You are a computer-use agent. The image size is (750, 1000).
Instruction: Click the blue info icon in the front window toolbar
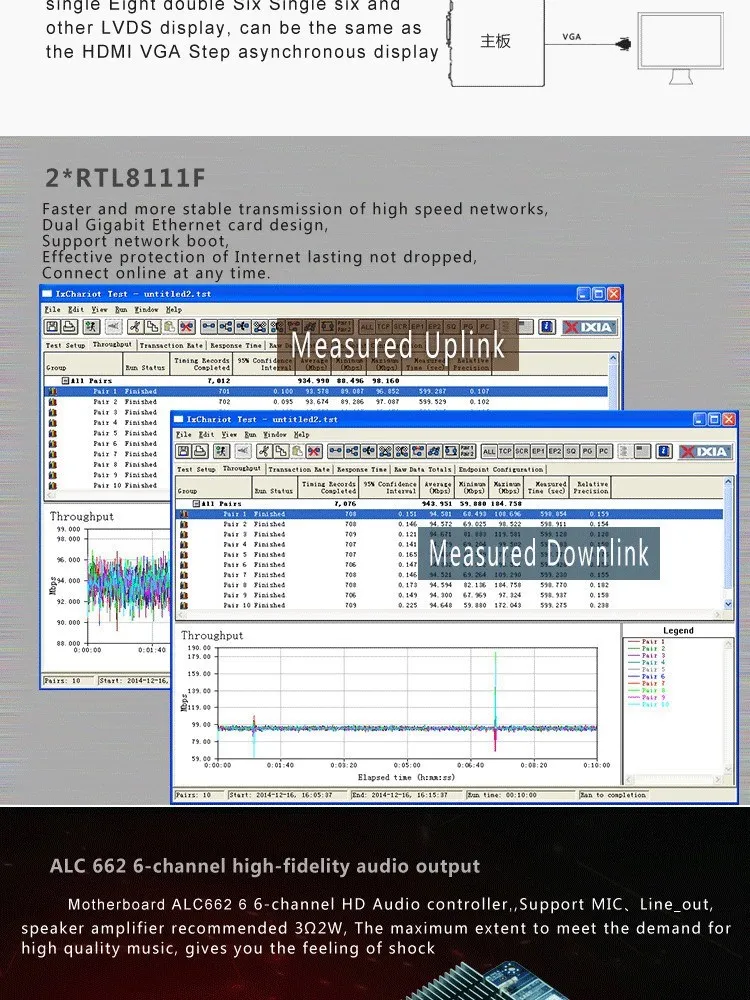[663, 452]
